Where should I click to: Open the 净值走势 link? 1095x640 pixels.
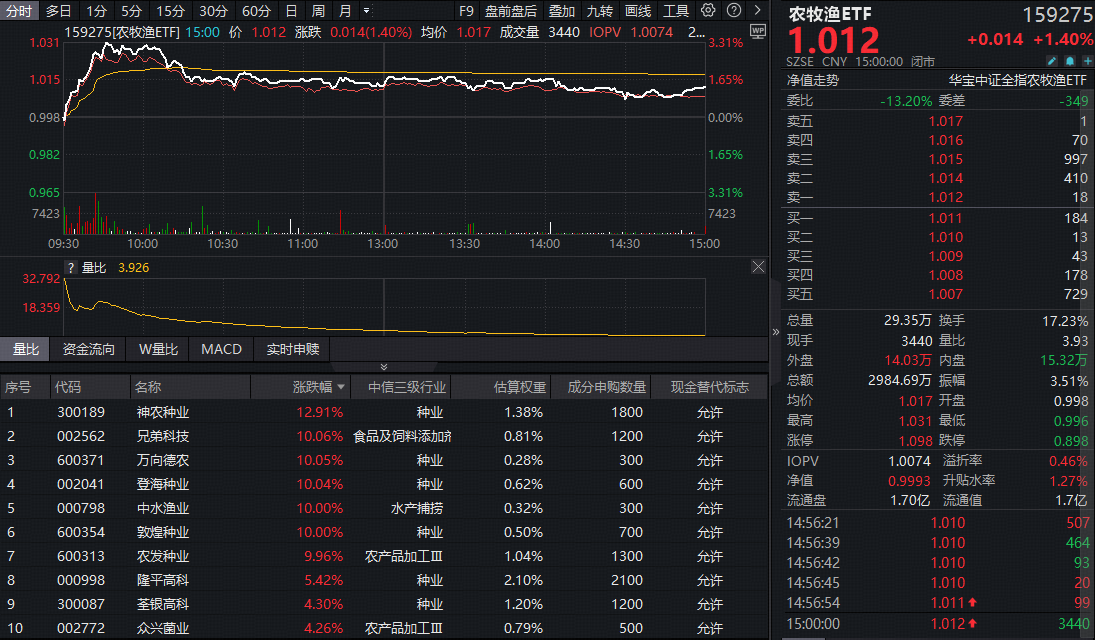pyautogui.click(x=813, y=80)
